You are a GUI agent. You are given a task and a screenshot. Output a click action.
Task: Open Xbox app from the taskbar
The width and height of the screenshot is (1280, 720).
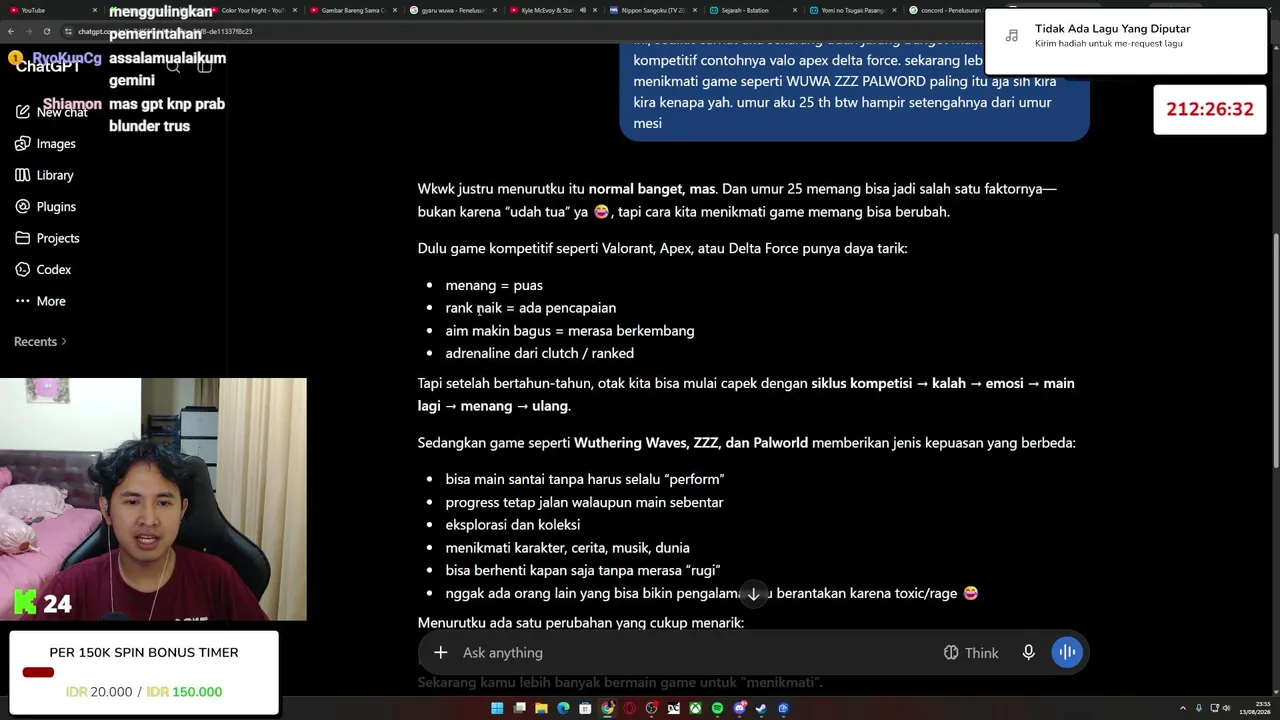pos(695,708)
